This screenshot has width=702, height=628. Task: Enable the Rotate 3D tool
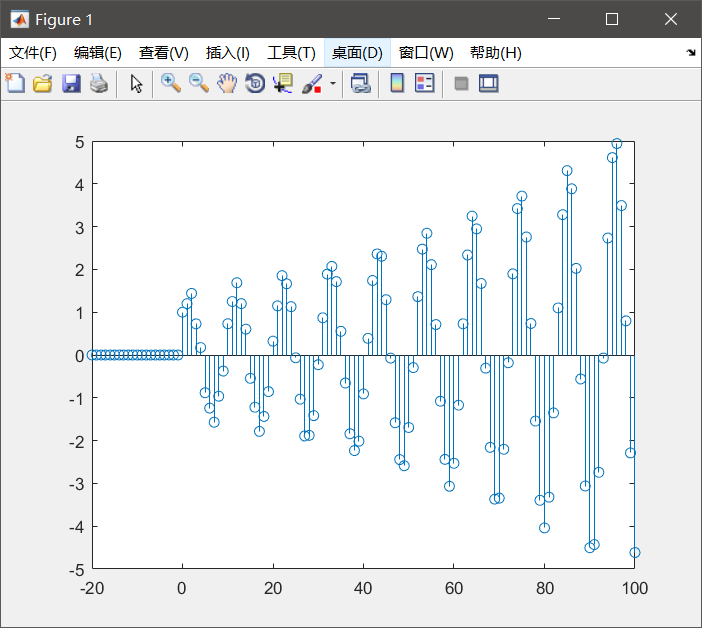click(x=255, y=83)
